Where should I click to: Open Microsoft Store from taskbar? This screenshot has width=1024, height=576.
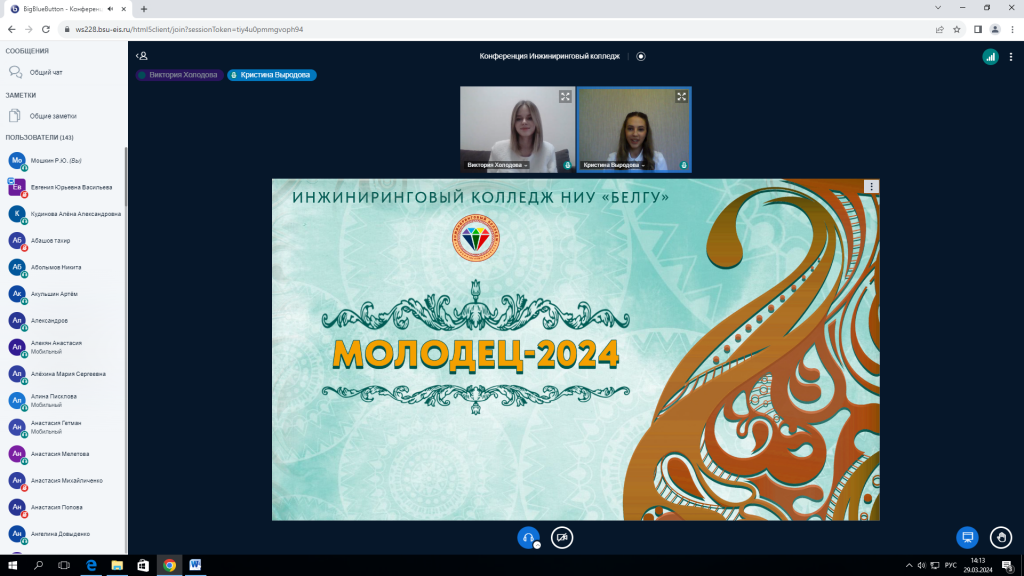pos(143,566)
